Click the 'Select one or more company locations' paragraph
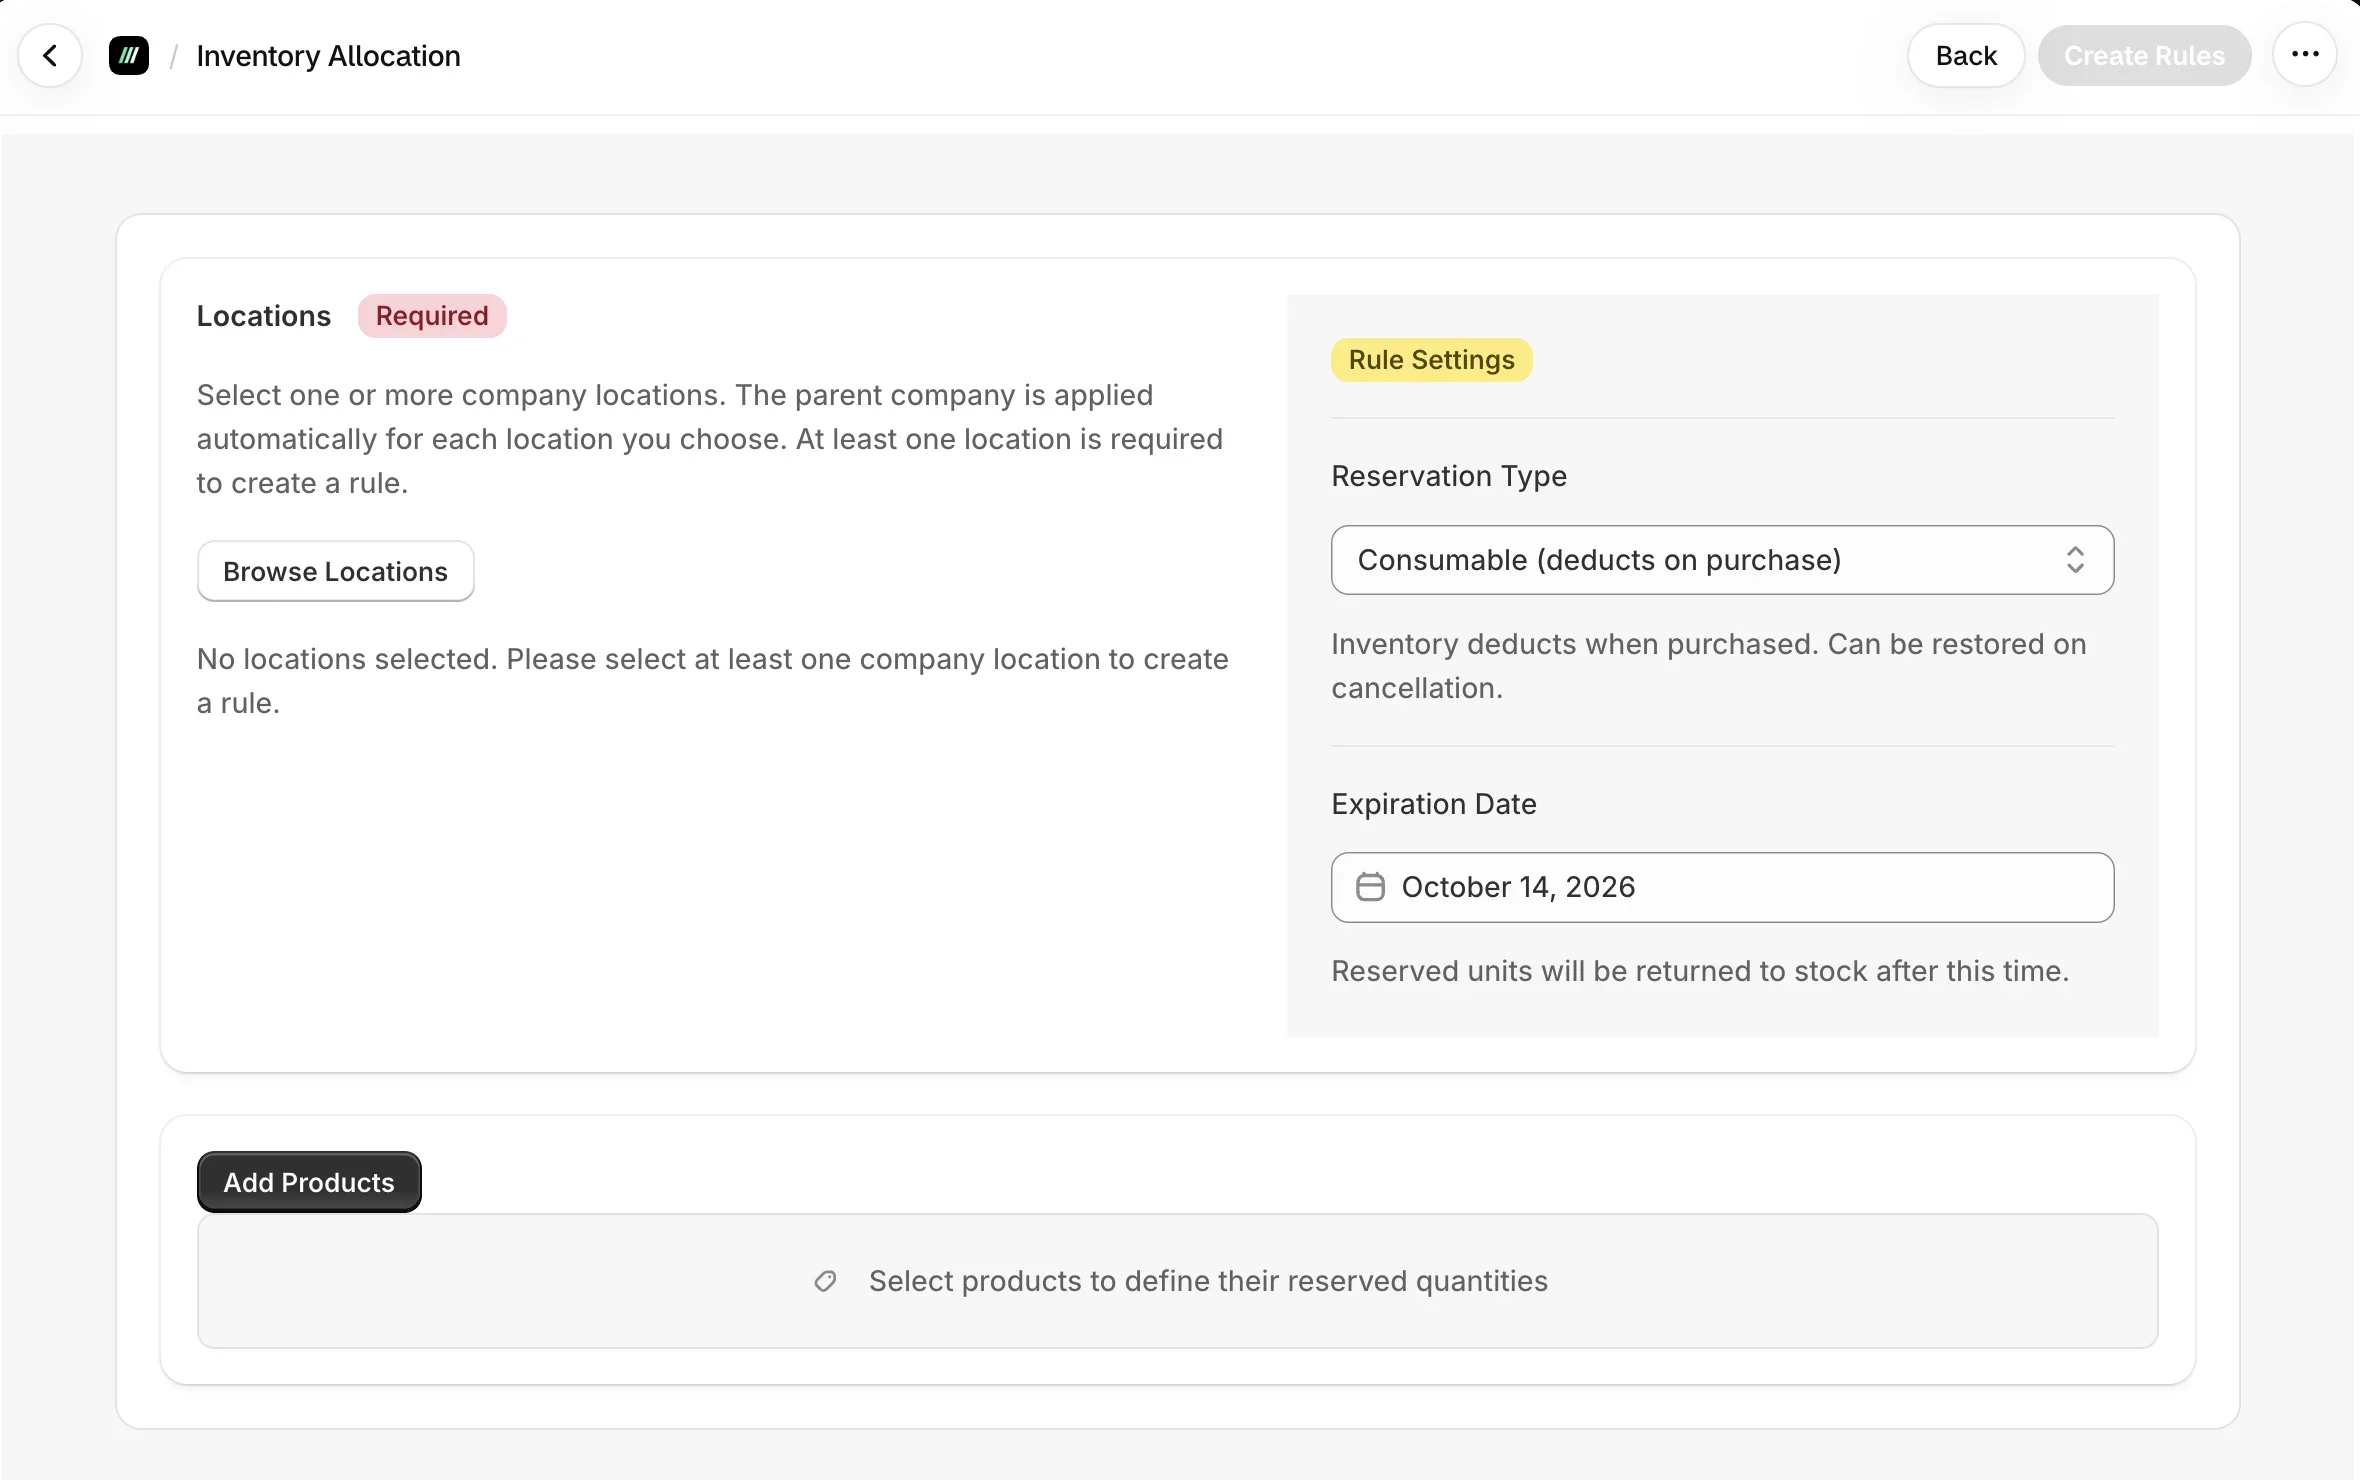This screenshot has height=1480, width=2360. pos(710,439)
